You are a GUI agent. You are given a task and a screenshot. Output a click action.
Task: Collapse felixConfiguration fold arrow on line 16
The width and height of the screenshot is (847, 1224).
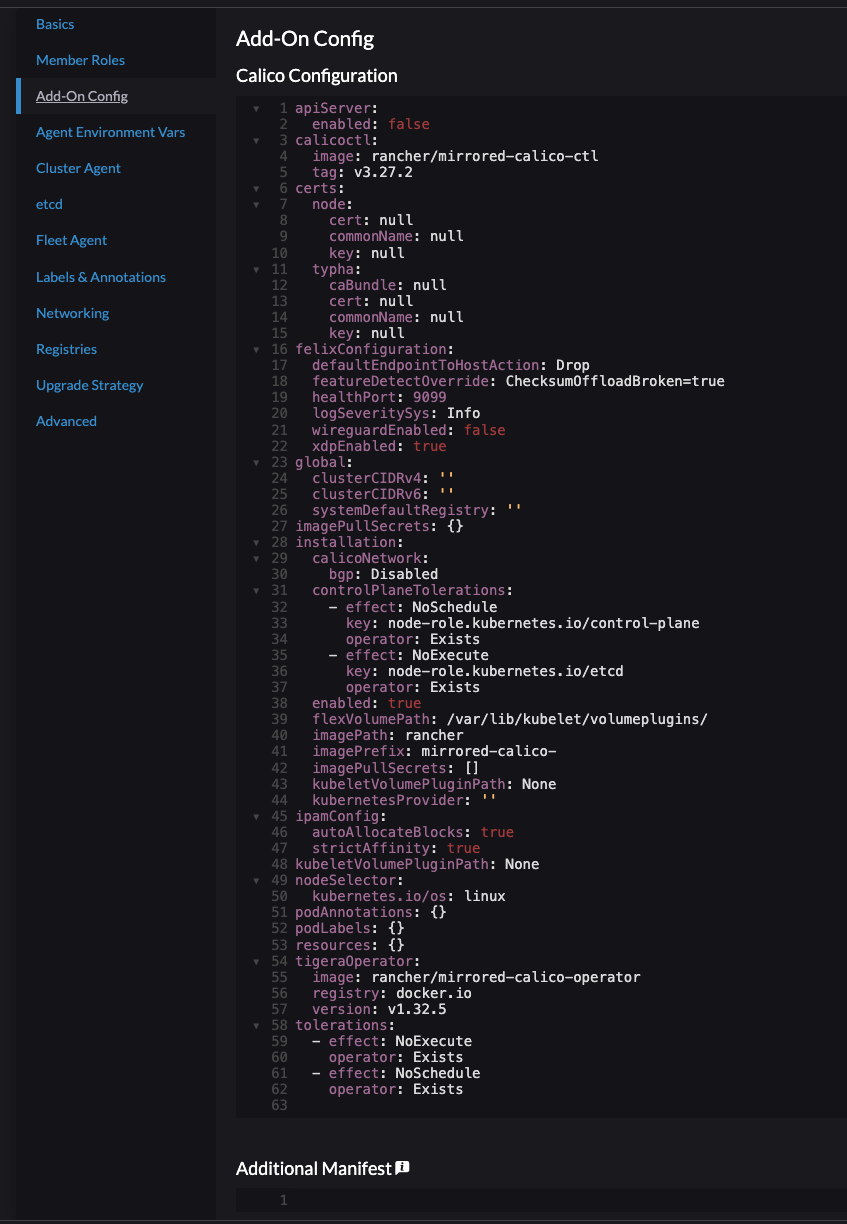pos(256,349)
